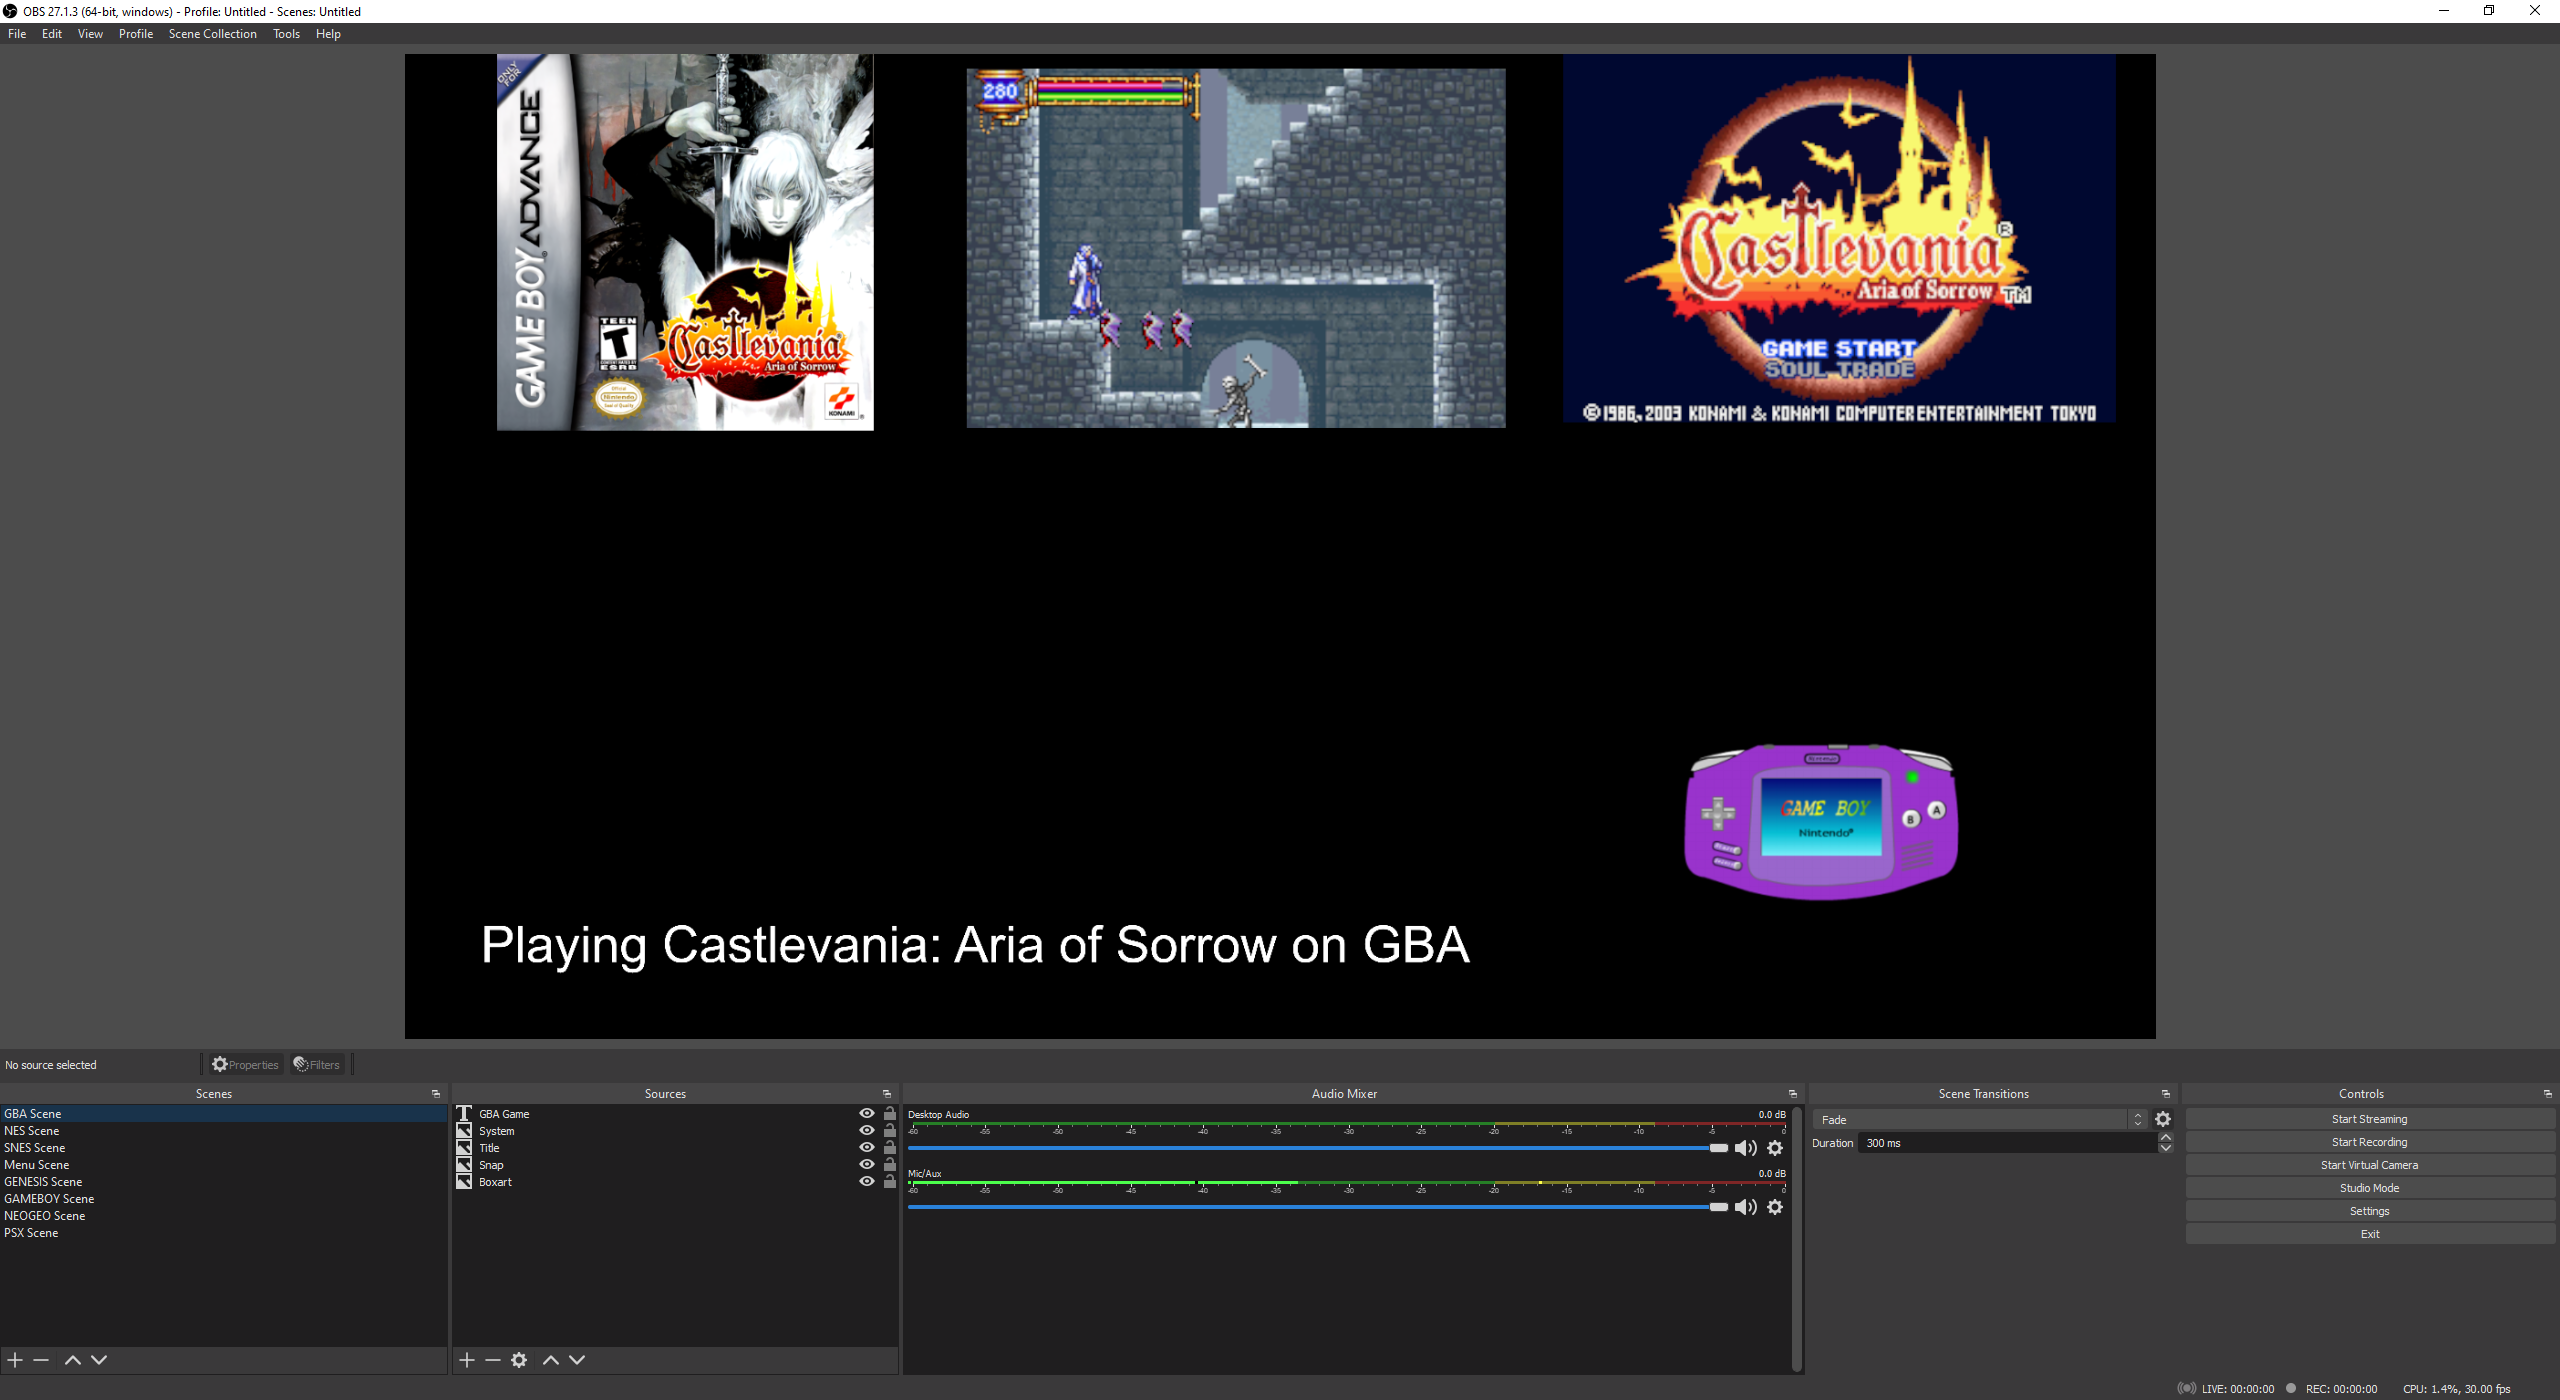Open source properties gear in Sources toolbar
Image resolution: width=2560 pixels, height=1400 pixels.
pos(519,1360)
